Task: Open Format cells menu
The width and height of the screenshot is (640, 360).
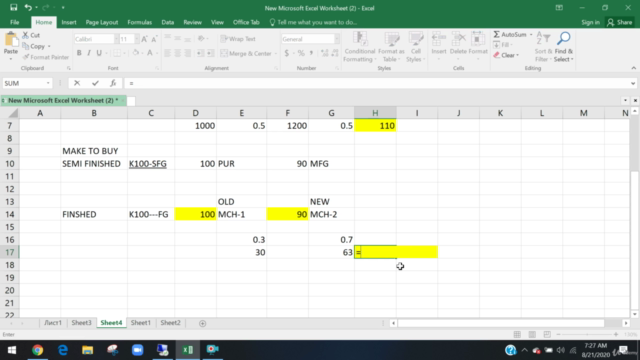Action: pyautogui.click(x=478, y=47)
